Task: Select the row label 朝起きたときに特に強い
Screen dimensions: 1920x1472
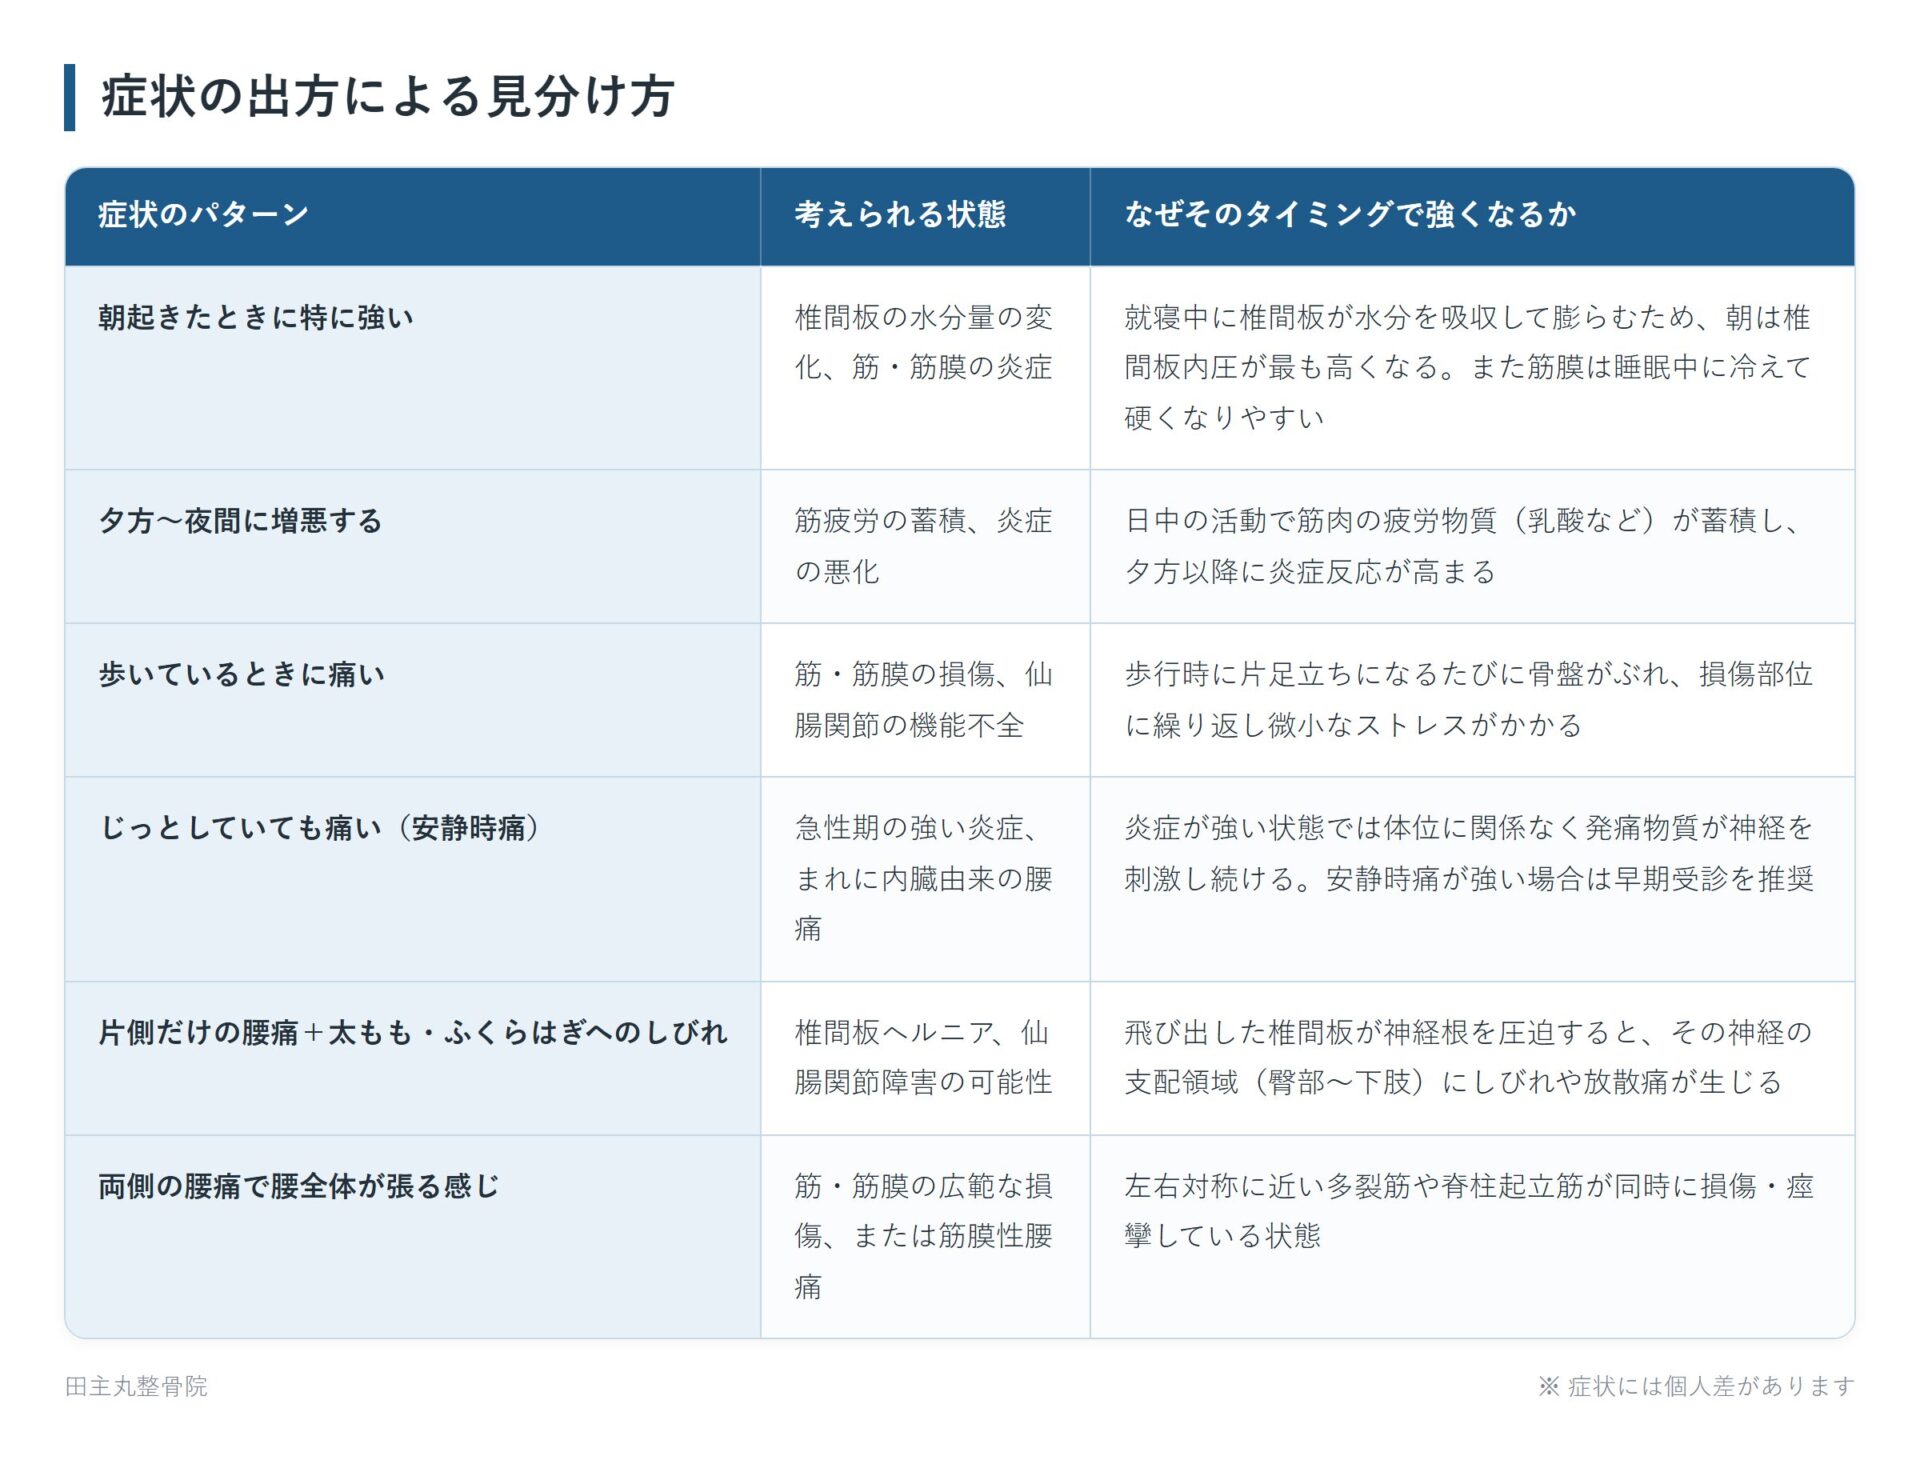Action: click(256, 317)
